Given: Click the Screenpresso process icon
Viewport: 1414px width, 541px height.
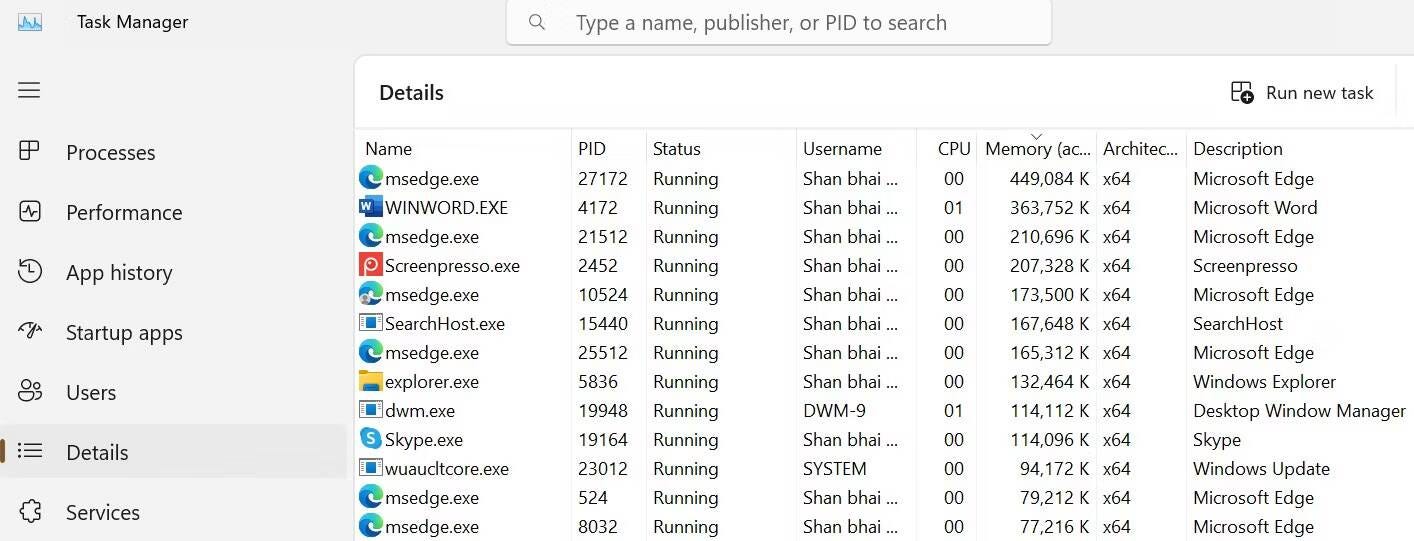Looking at the screenshot, I should 371,265.
